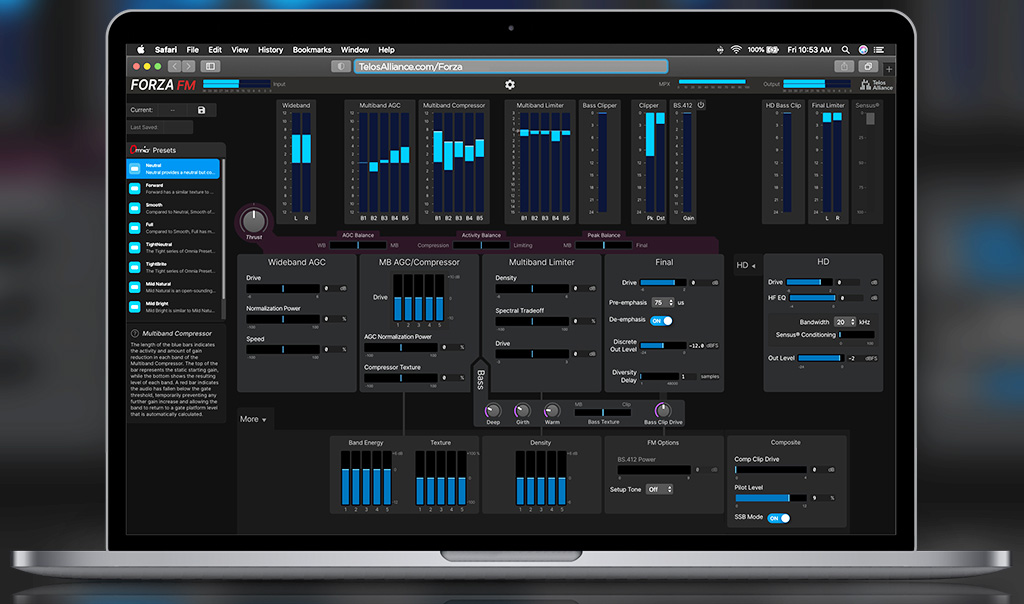Go back with Safari's back arrow
Viewport: 1024px width, 604px height.
[174, 67]
